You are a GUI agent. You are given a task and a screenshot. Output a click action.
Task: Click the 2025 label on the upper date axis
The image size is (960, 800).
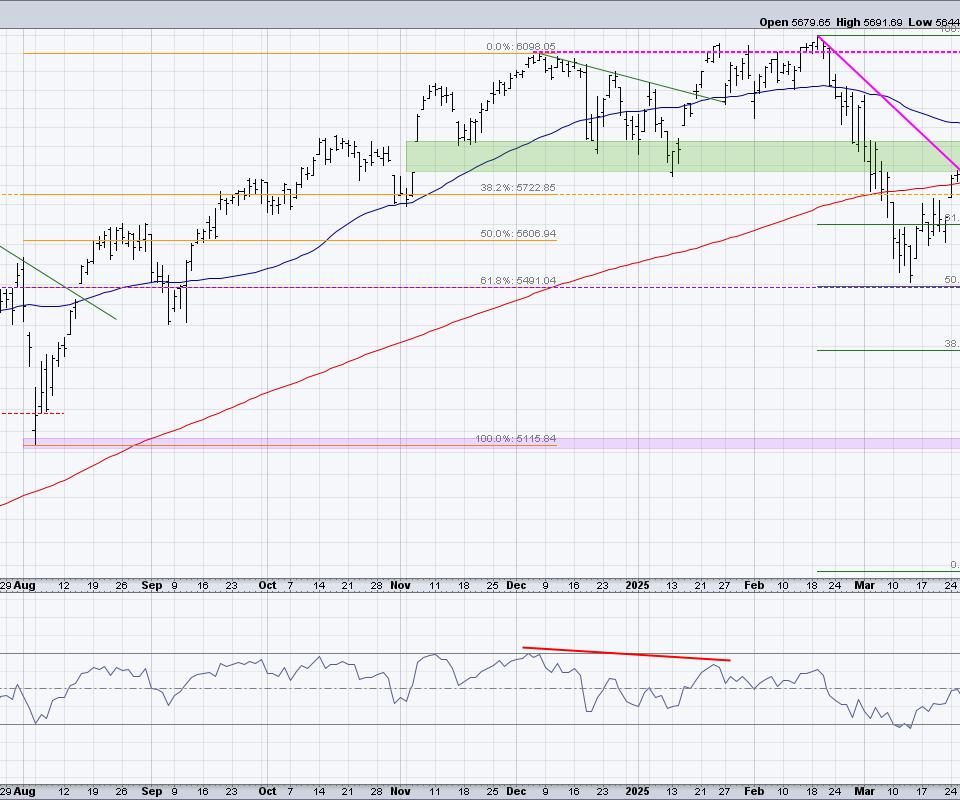[637, 585]
